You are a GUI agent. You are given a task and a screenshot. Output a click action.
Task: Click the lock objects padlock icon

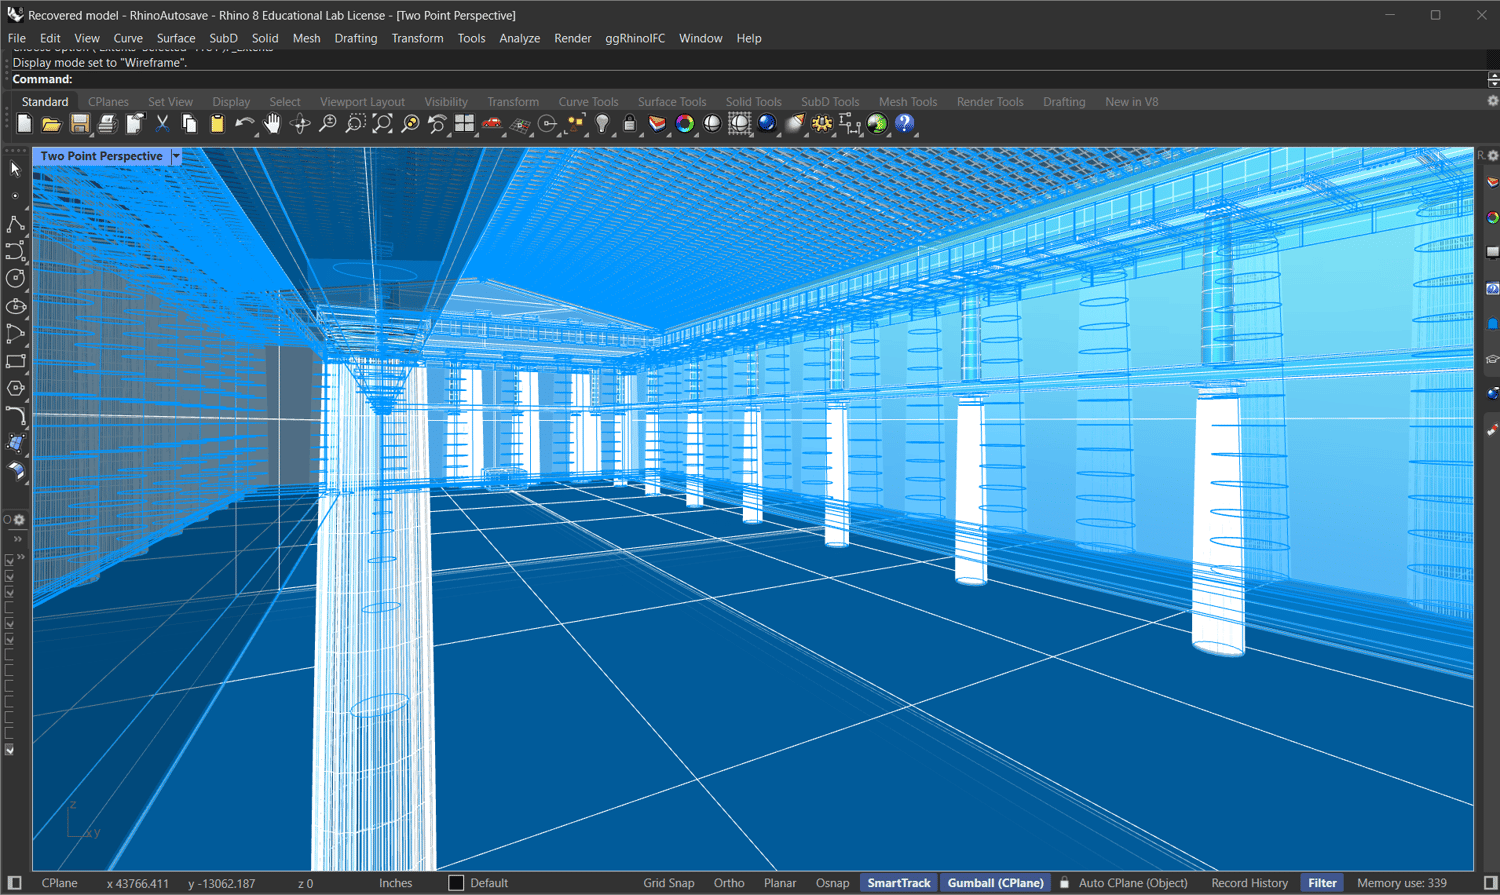[629, 124]
